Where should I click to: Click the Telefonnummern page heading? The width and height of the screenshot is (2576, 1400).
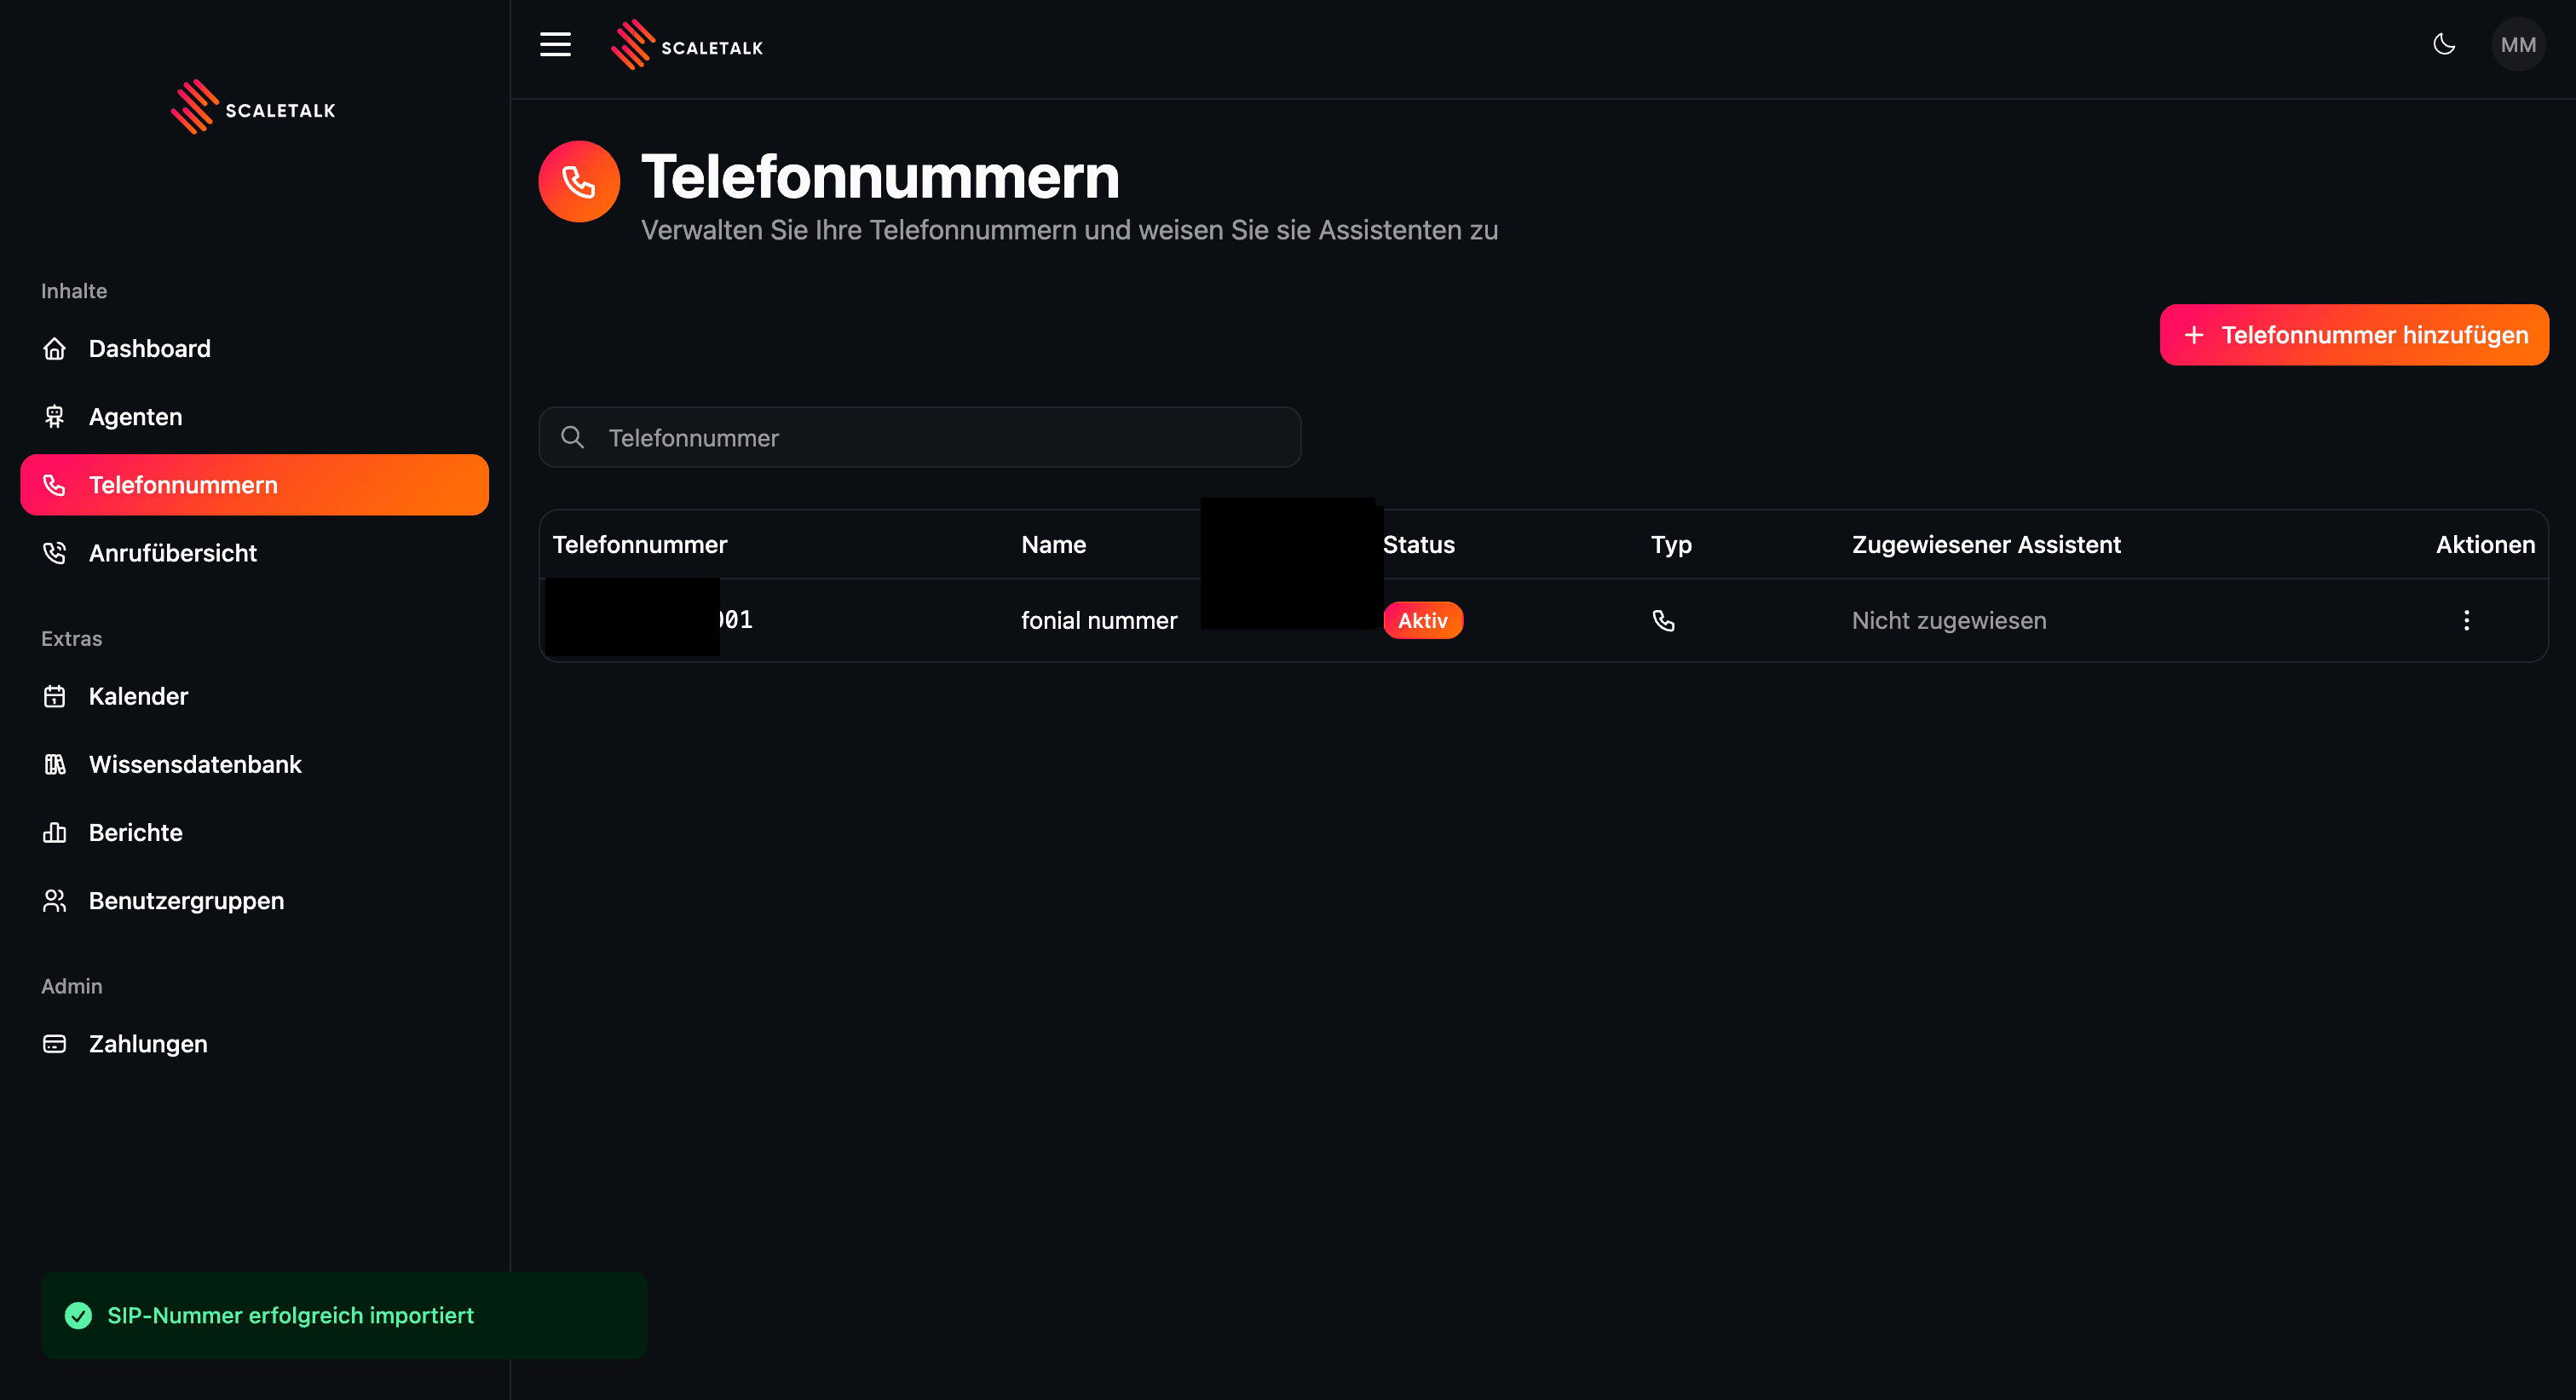pyautogui.click(x=880, y=176)
